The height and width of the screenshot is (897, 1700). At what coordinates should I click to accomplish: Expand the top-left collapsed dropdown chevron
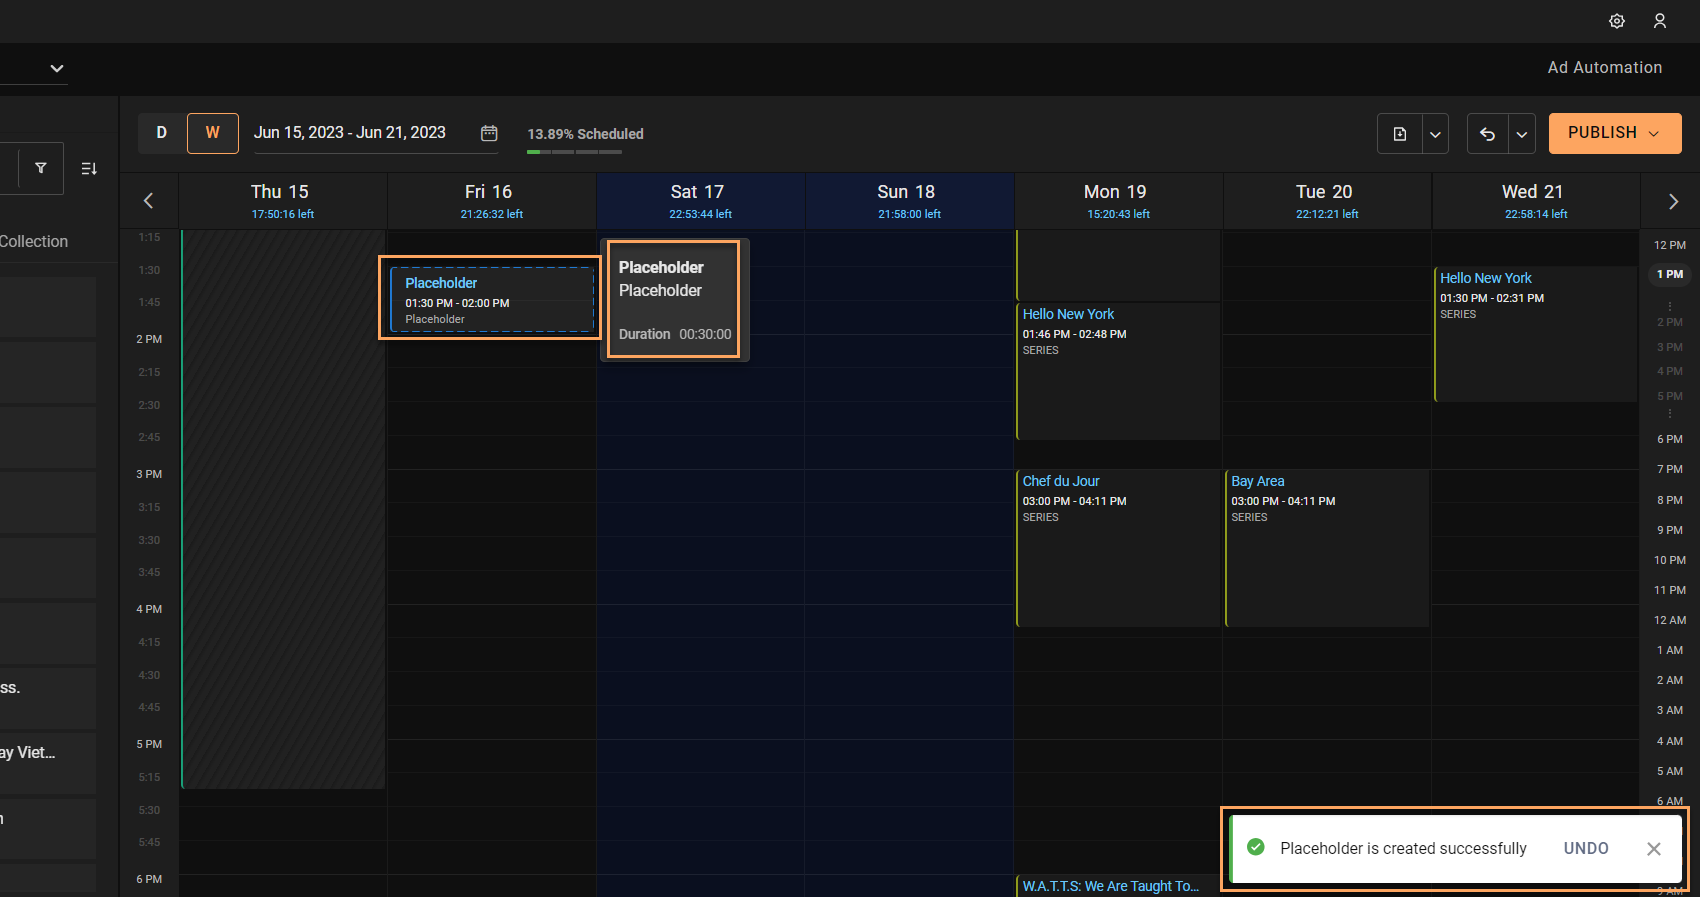[57, 68]
